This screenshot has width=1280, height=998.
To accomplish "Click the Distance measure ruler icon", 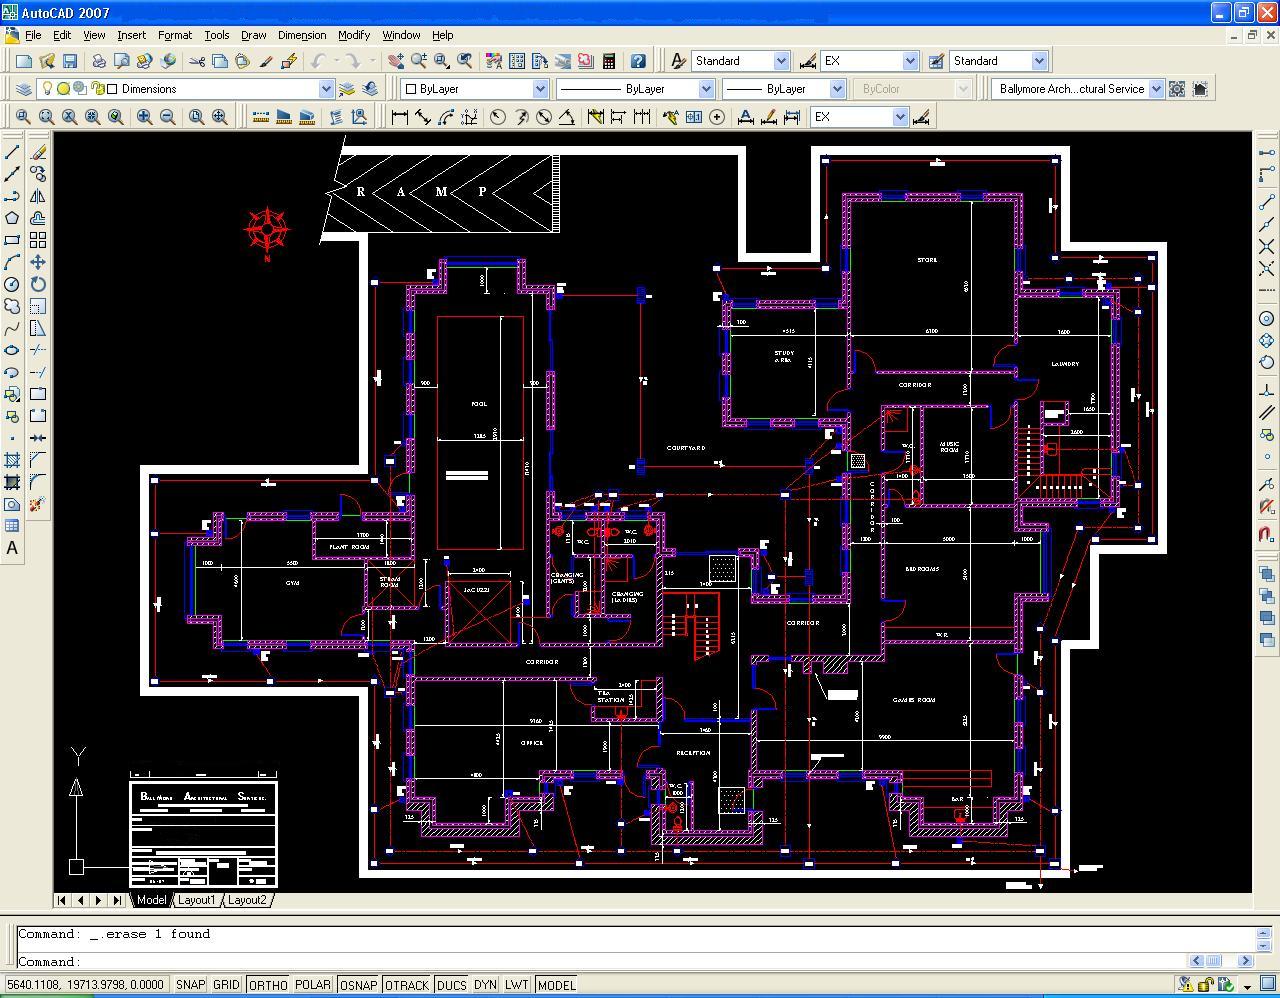I will point(261,117).
